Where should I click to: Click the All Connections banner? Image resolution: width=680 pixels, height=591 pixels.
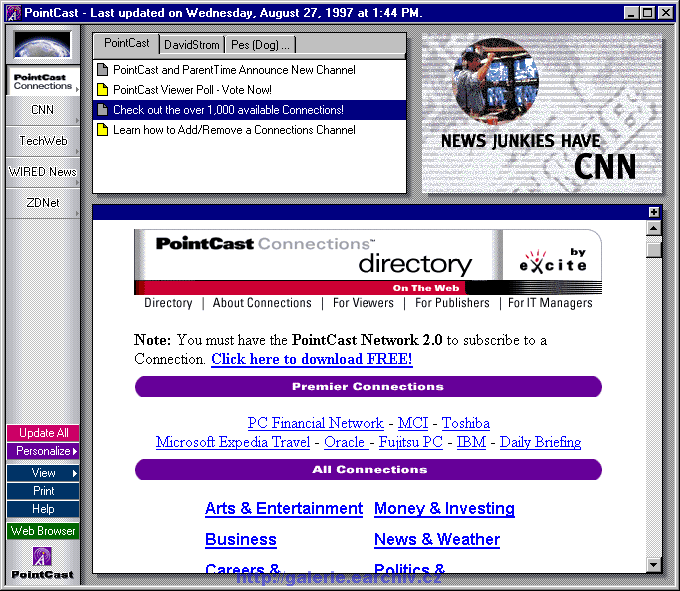(368, 470)
